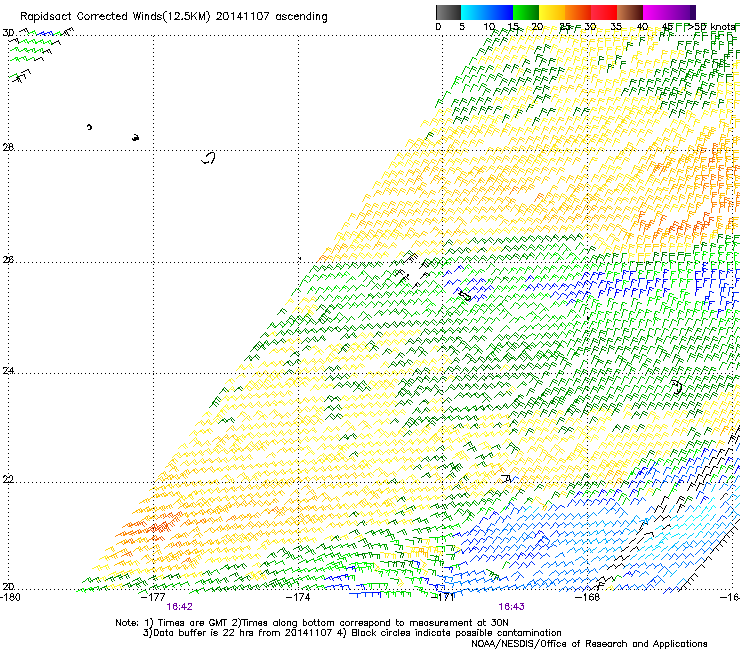Image resolution: width=740 pixels, height=650 pixels.
Task: Click the latitude label '22' at left axis
Action: coord(8,479)
